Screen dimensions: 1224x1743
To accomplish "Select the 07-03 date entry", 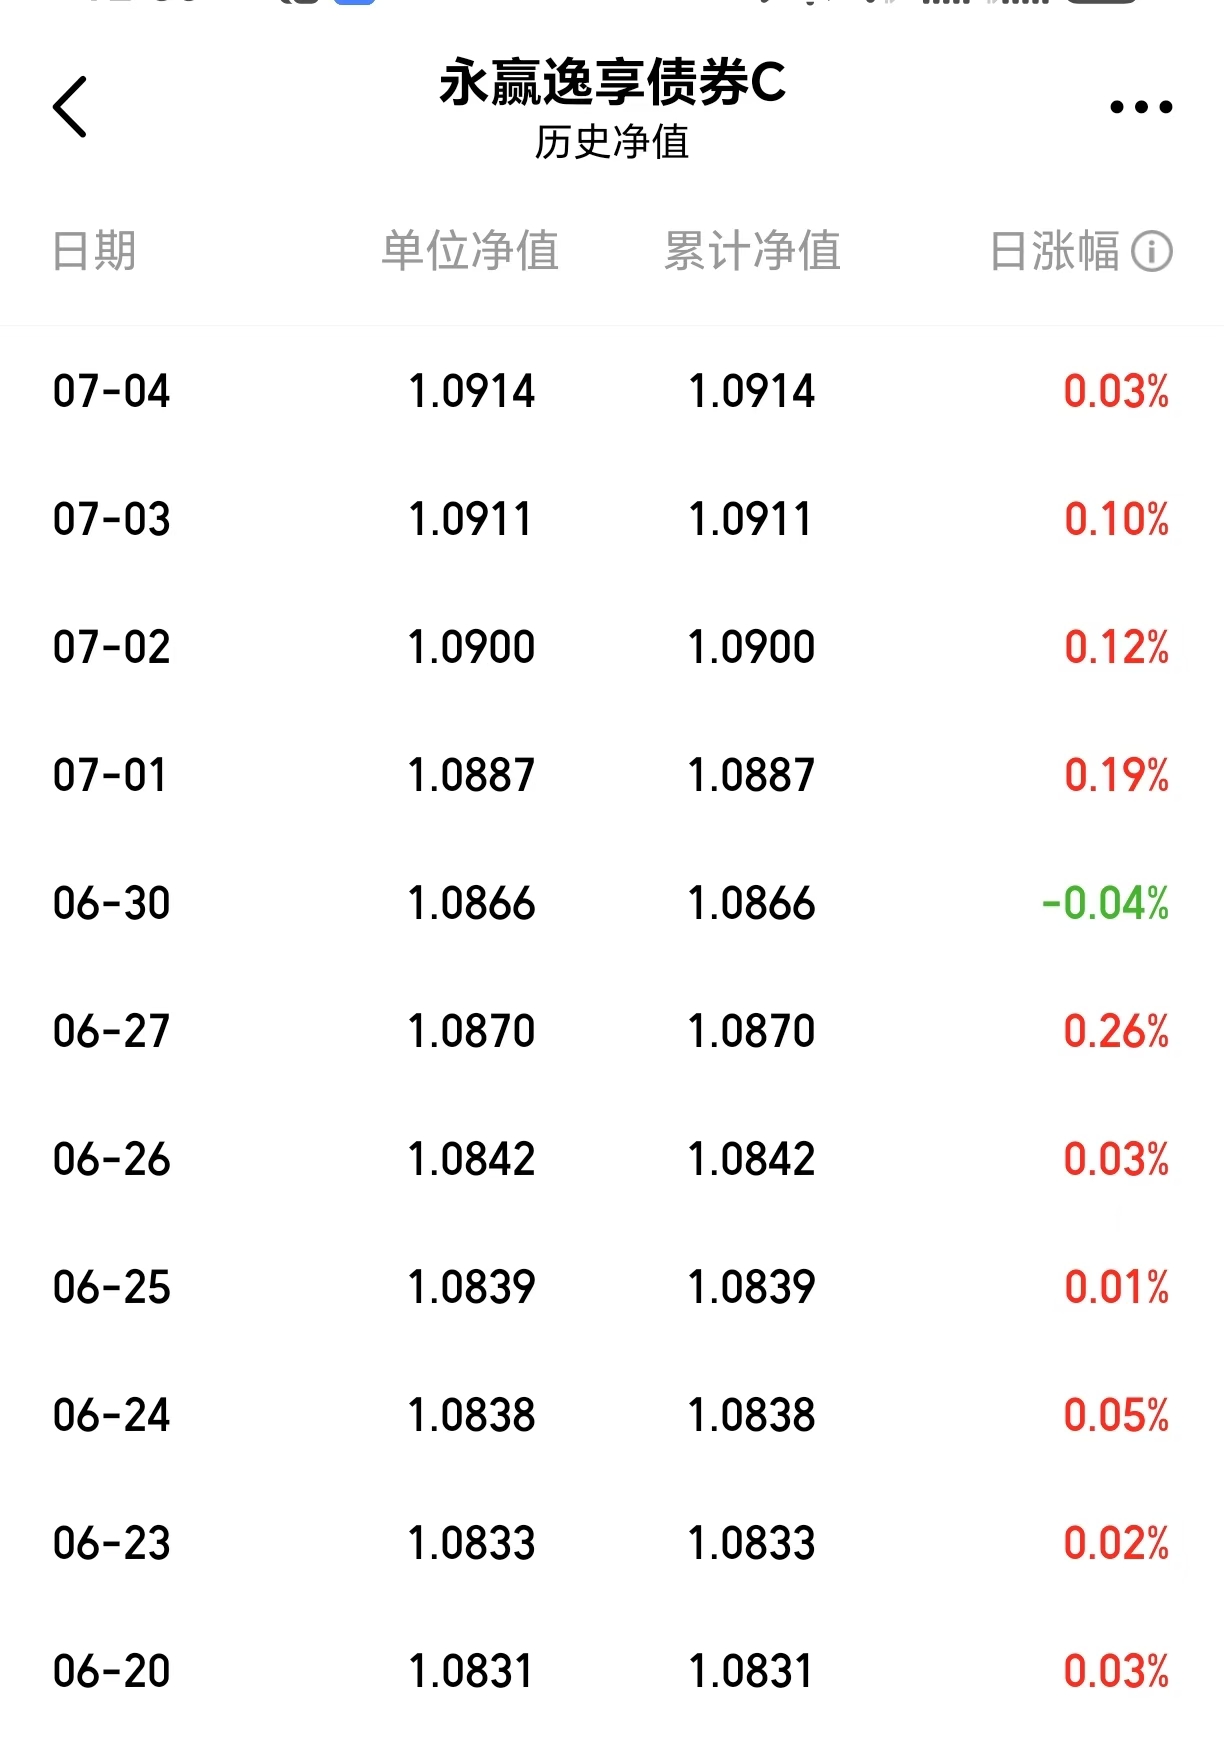I will point(112,519).
